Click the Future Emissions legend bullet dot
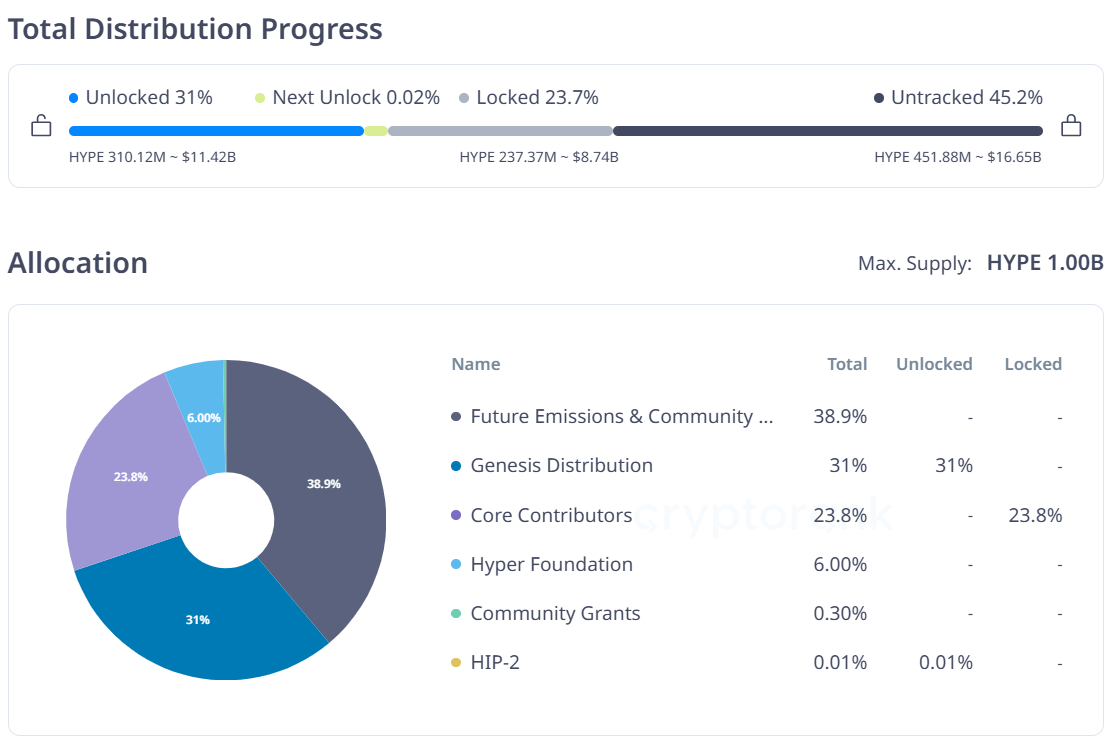This screenshot has width=1111, height=741. click(x=456, y=417)
